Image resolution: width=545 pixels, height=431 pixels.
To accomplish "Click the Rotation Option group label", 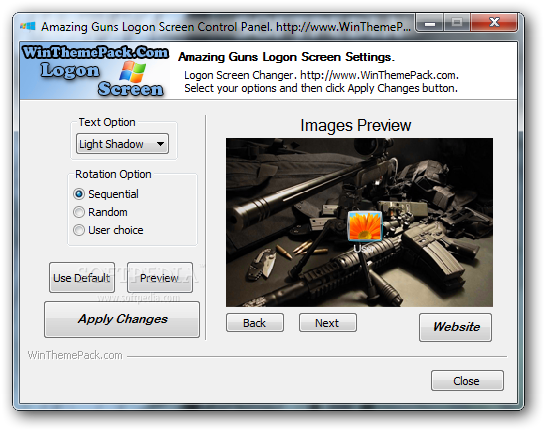I will point(113,174).
